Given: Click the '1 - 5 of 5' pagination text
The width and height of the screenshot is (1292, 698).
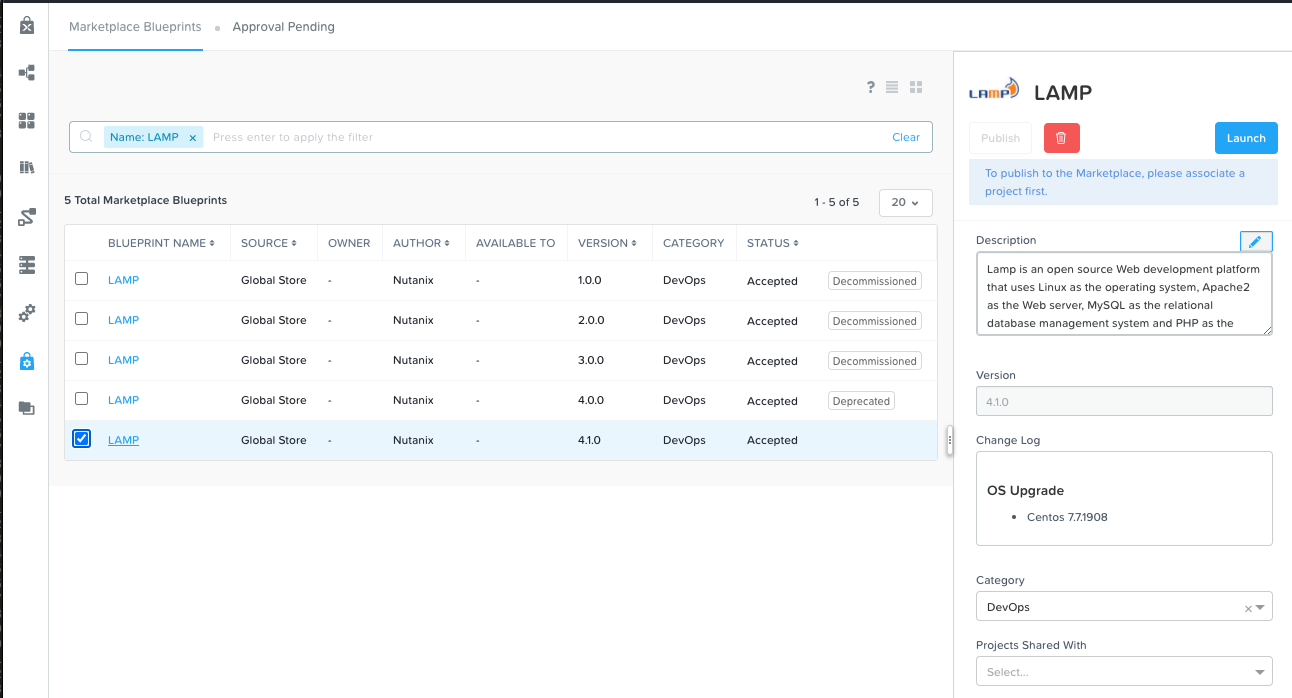Looking at the screenshot, I should pyautogui.click(x=837, y=202).
